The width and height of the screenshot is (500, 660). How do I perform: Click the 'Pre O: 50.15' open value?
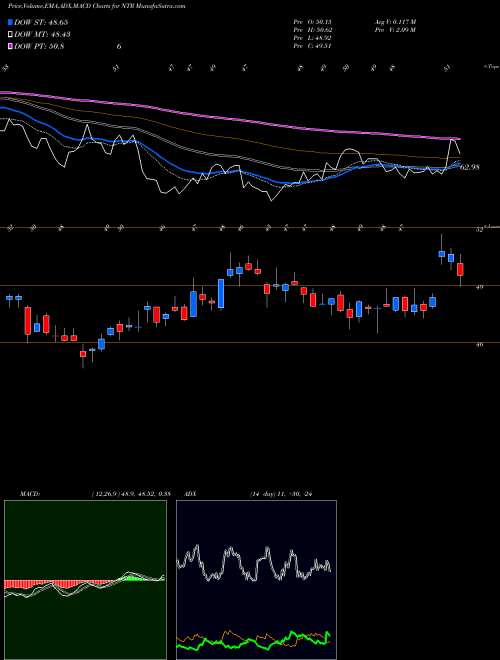tap(313, 22)
